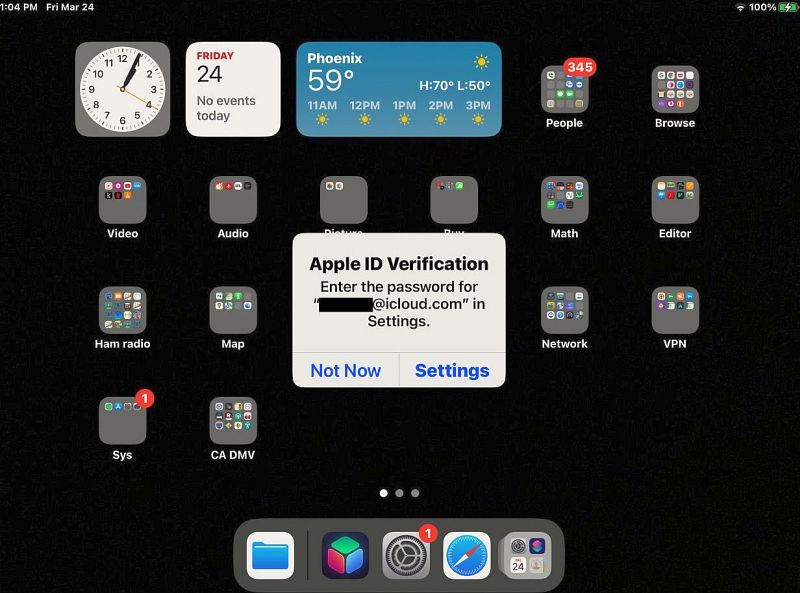Open the Clock widget
This screenshot has height=593, width=800.
coord(122,89)
